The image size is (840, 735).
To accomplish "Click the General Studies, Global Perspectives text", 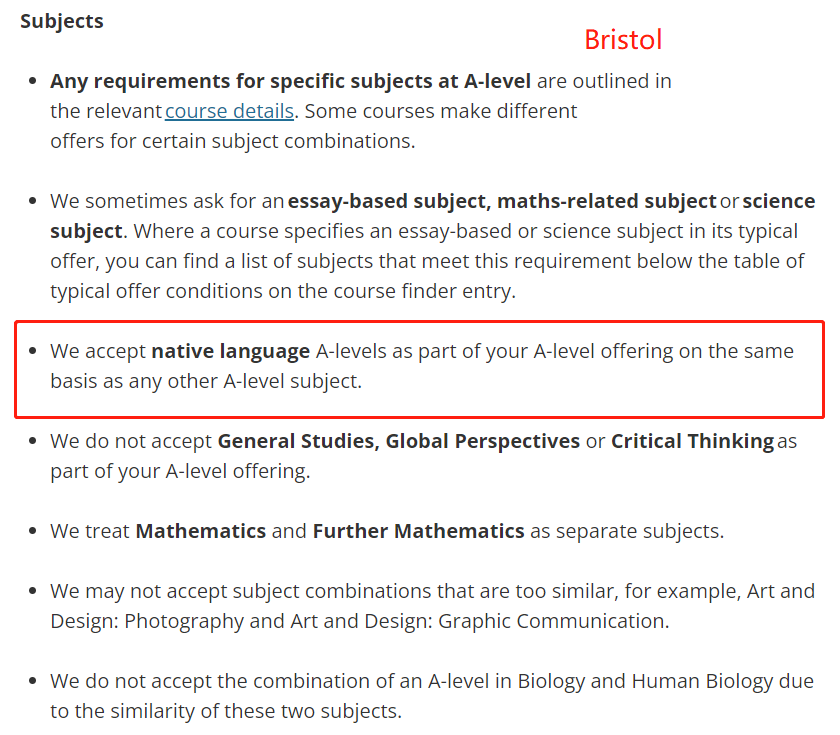I will 399,441.
